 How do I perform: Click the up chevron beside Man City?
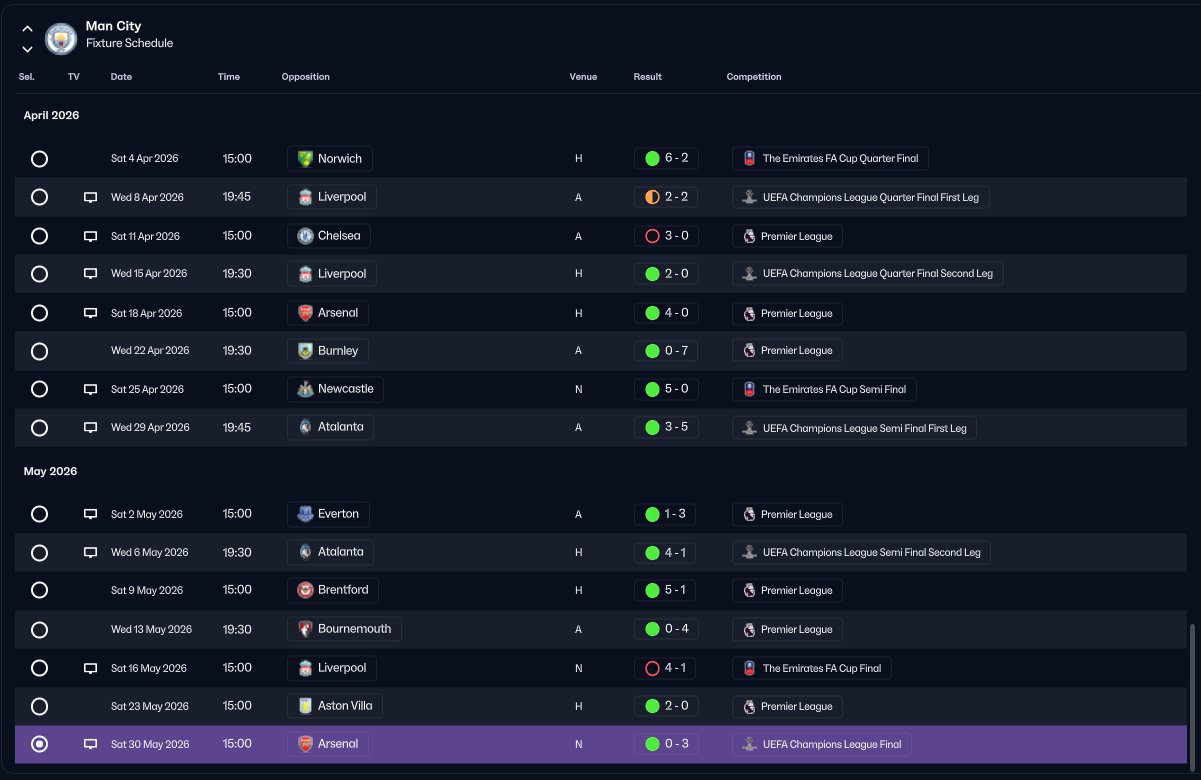click(x=27, y=29)
